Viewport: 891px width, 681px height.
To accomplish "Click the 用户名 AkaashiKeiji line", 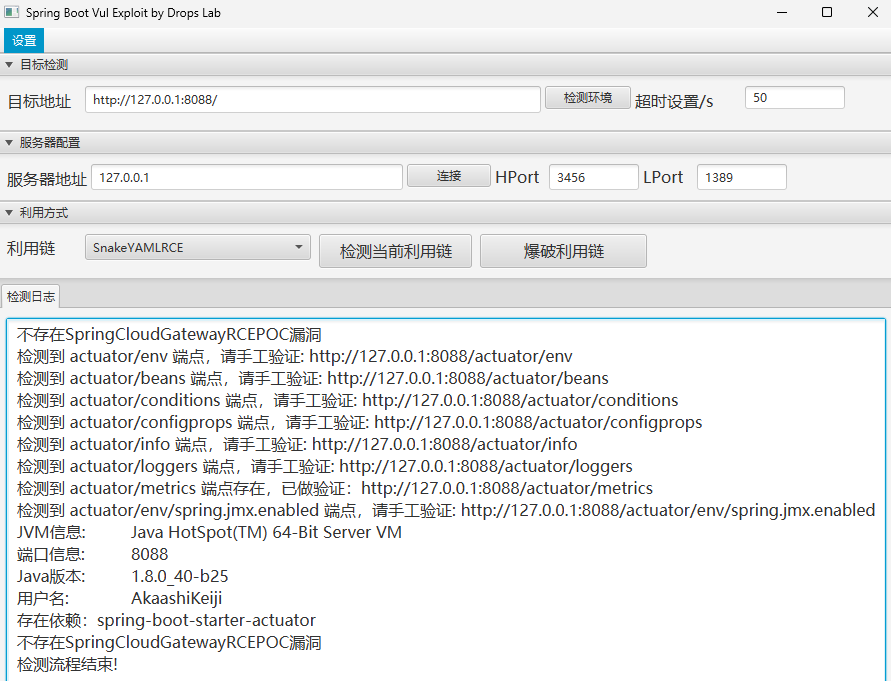I will tap(119, 599).
